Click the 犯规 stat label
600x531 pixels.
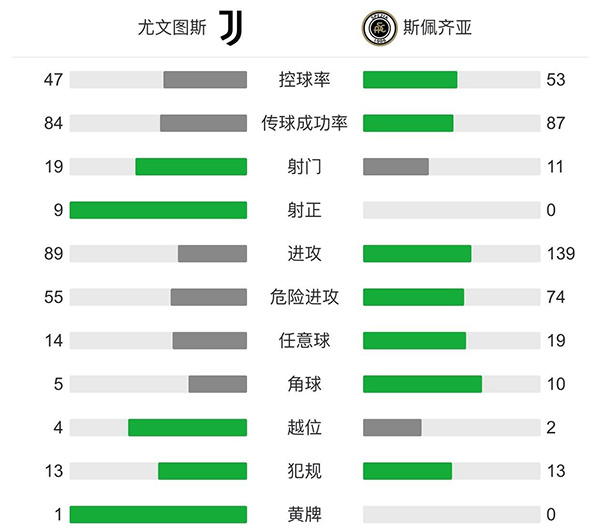click(x=304, y=471)
